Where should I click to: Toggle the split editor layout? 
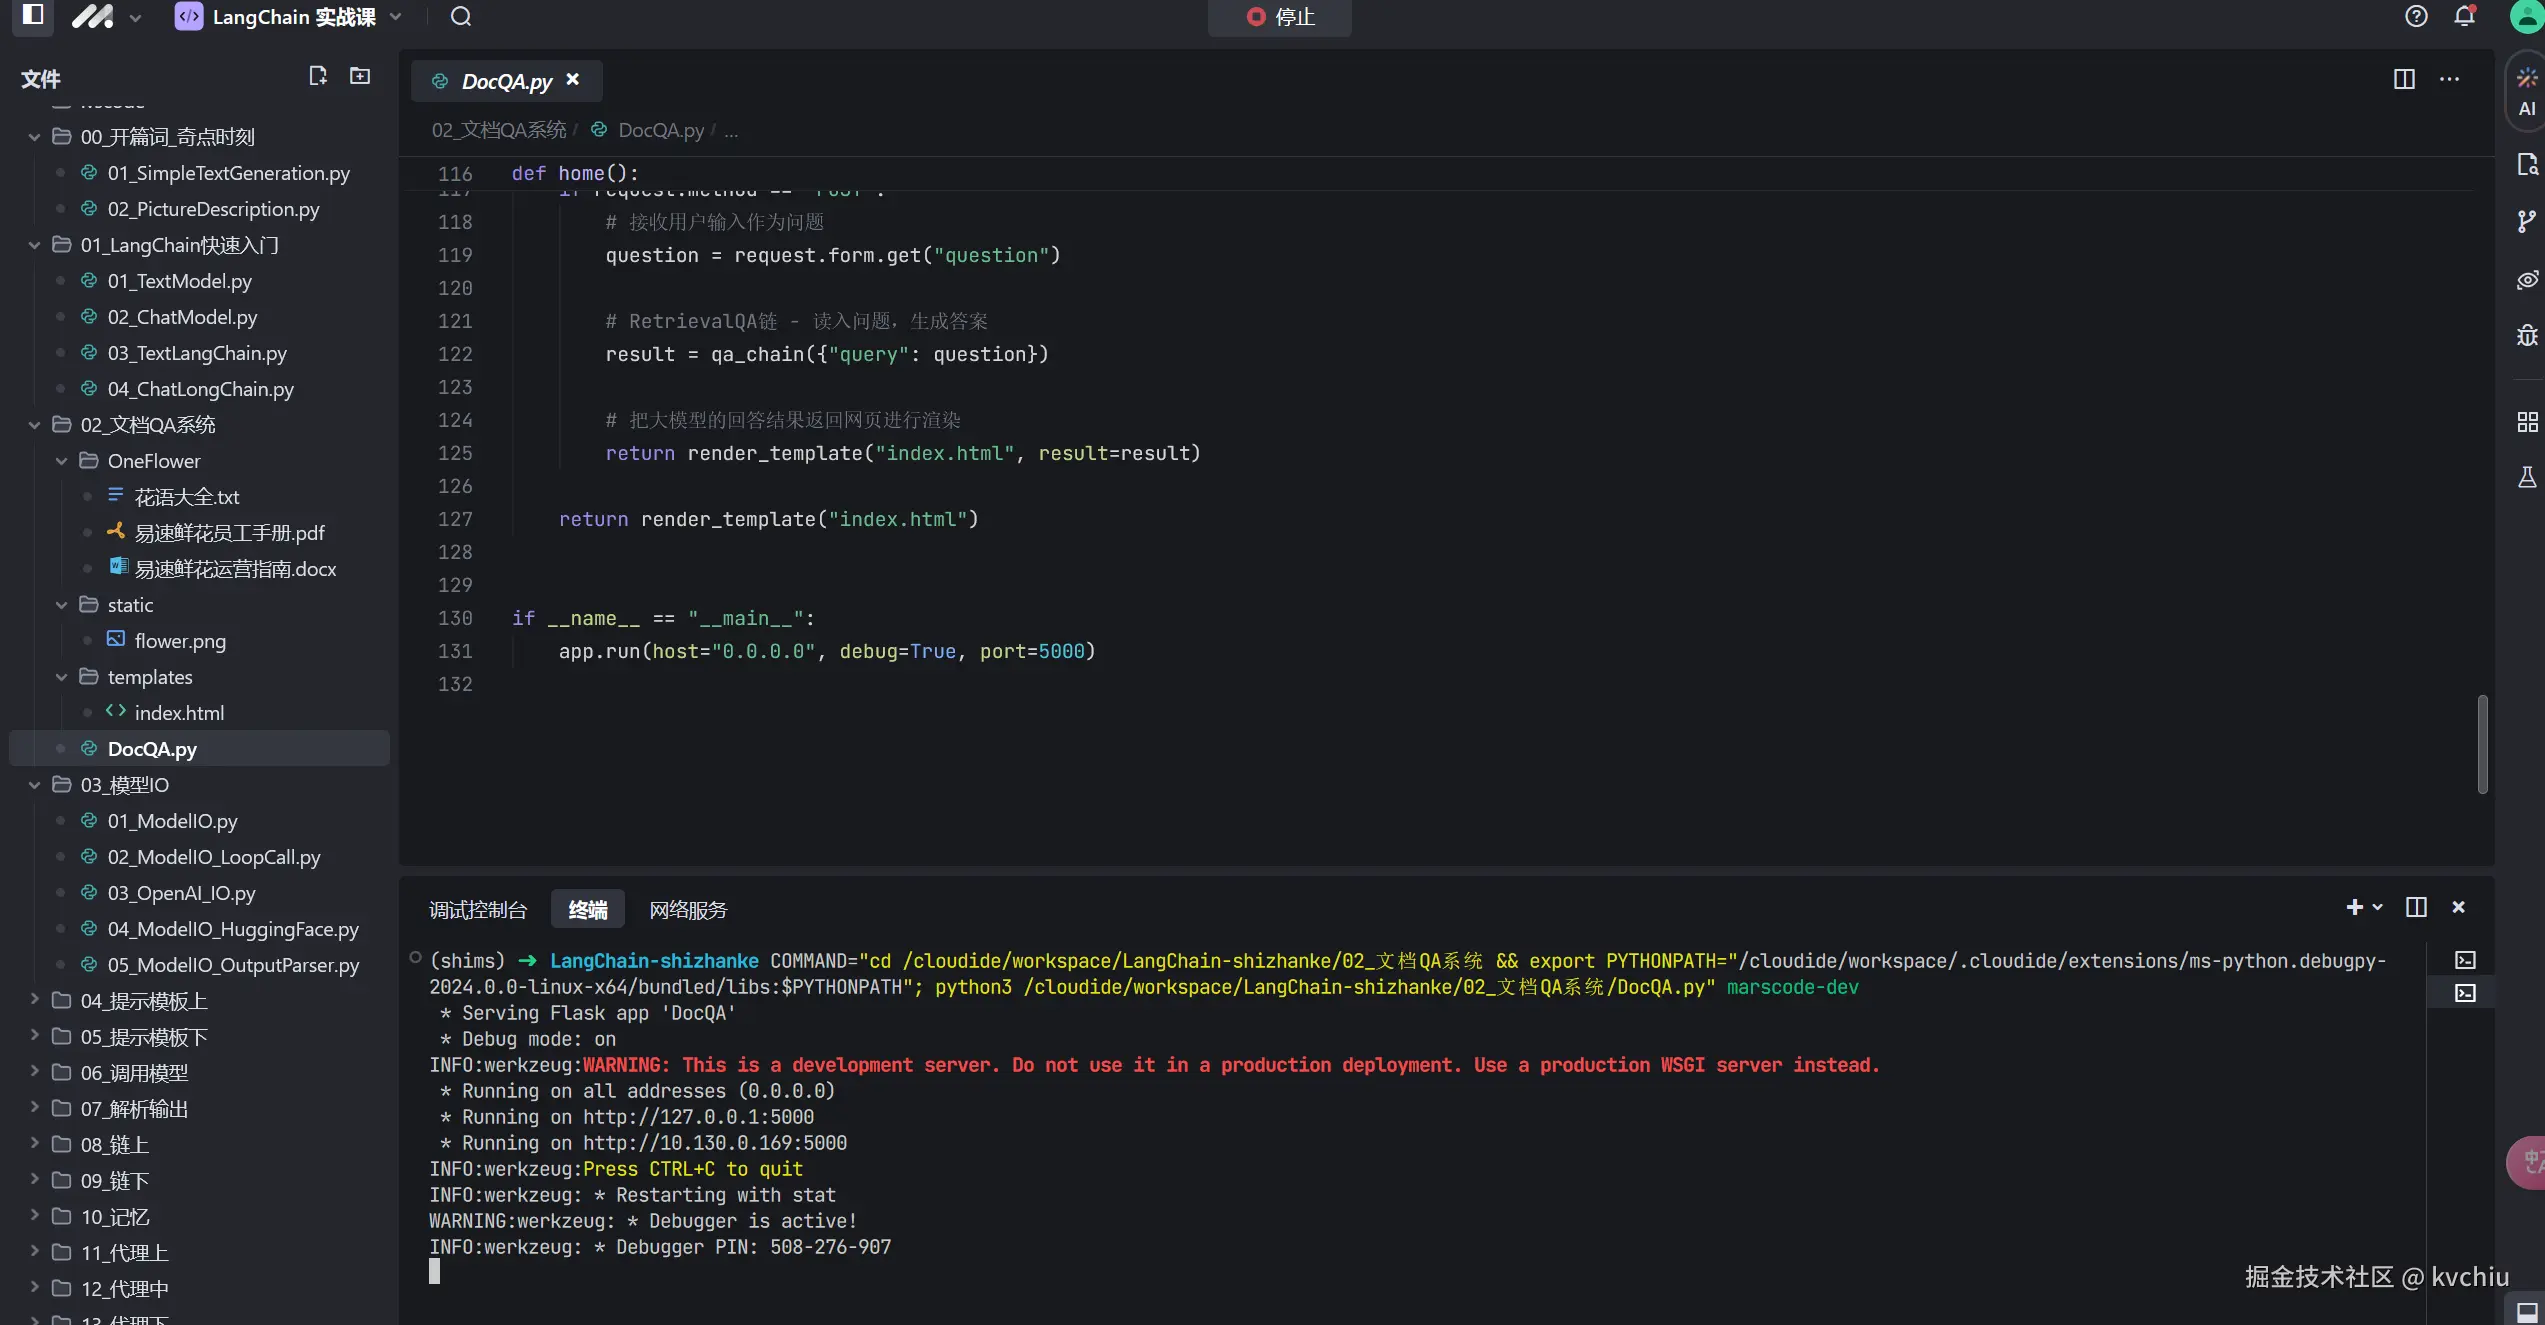(2404, 79)
